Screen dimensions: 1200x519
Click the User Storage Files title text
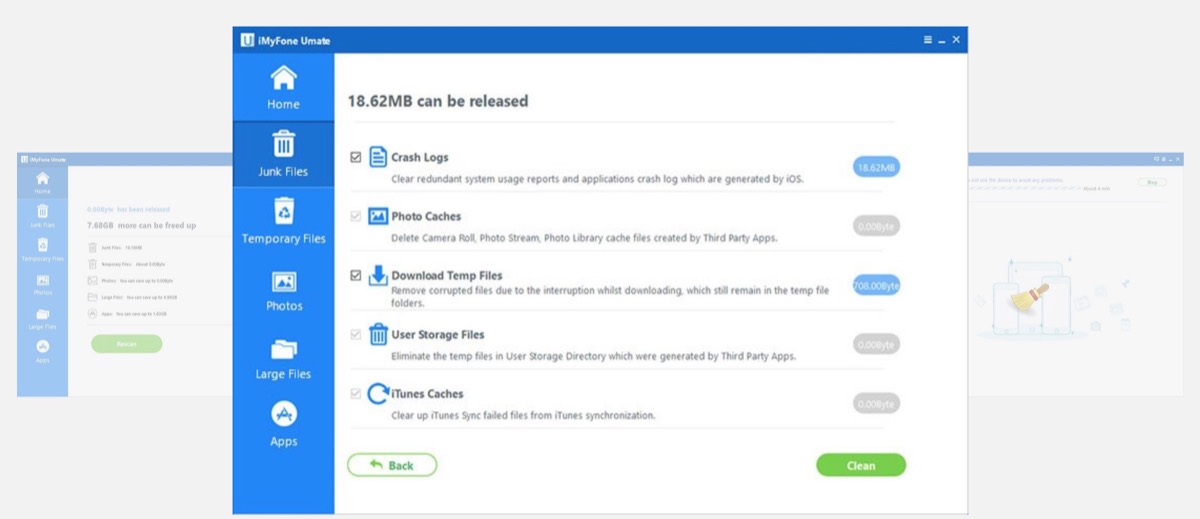click(437, 334)
